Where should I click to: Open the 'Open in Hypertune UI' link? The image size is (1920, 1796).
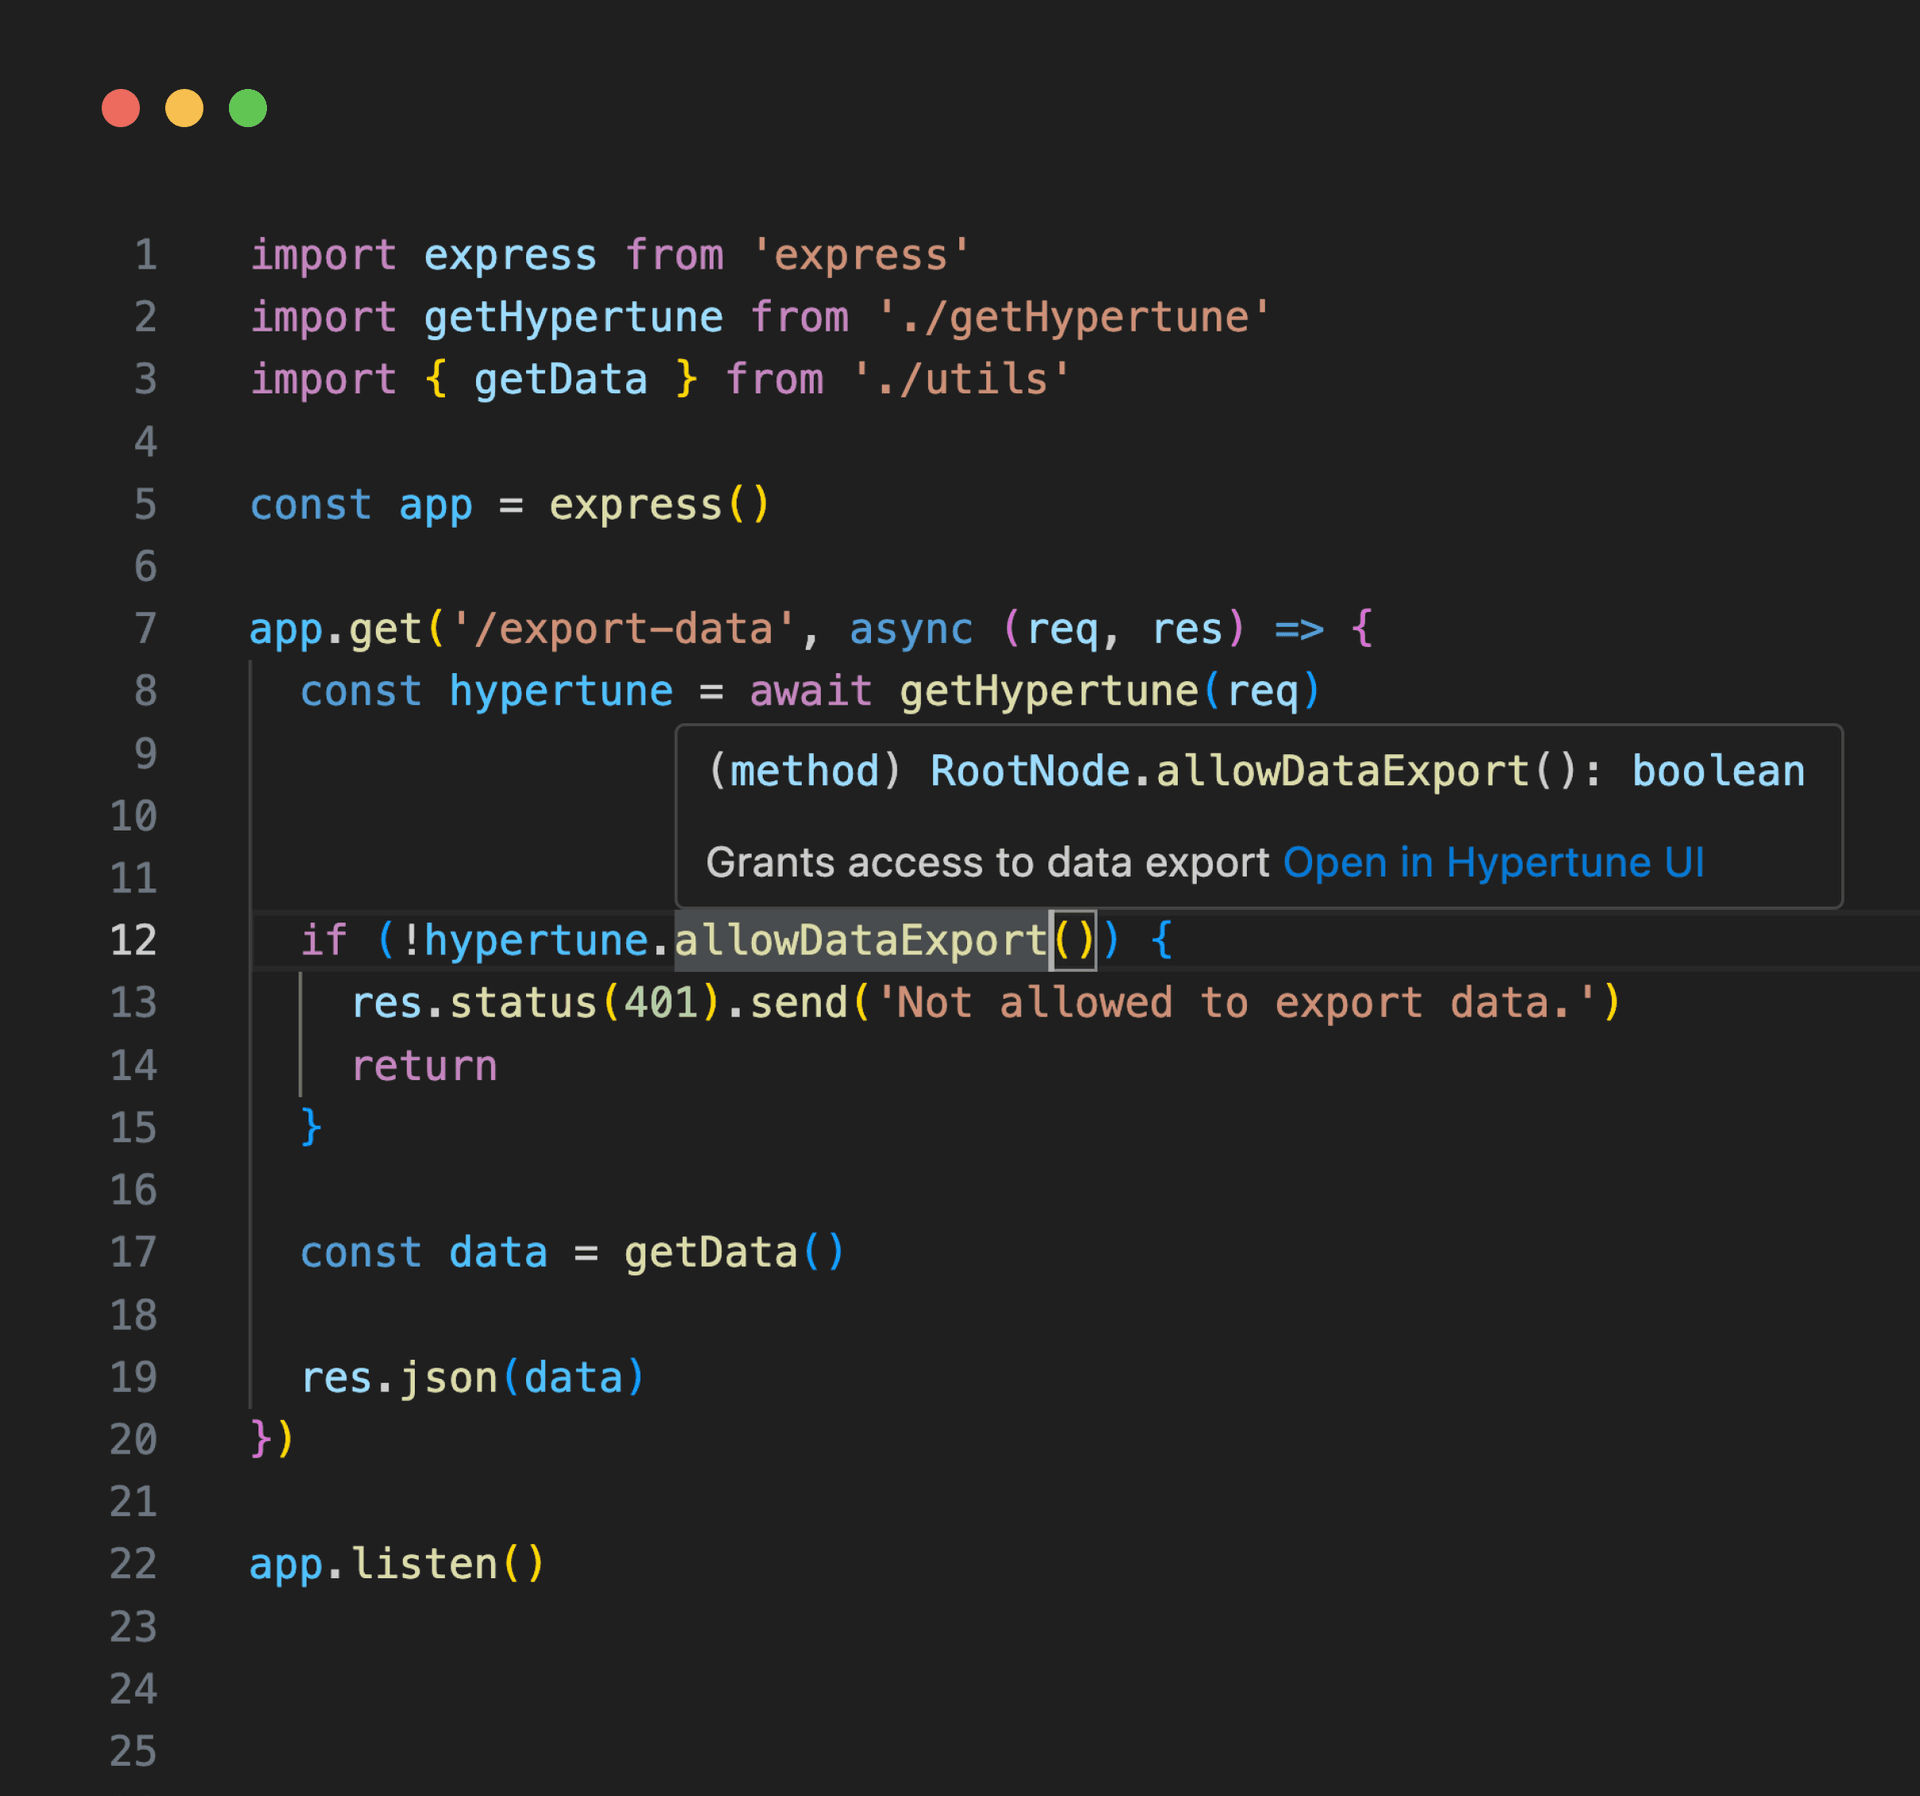pos(1493,863)
